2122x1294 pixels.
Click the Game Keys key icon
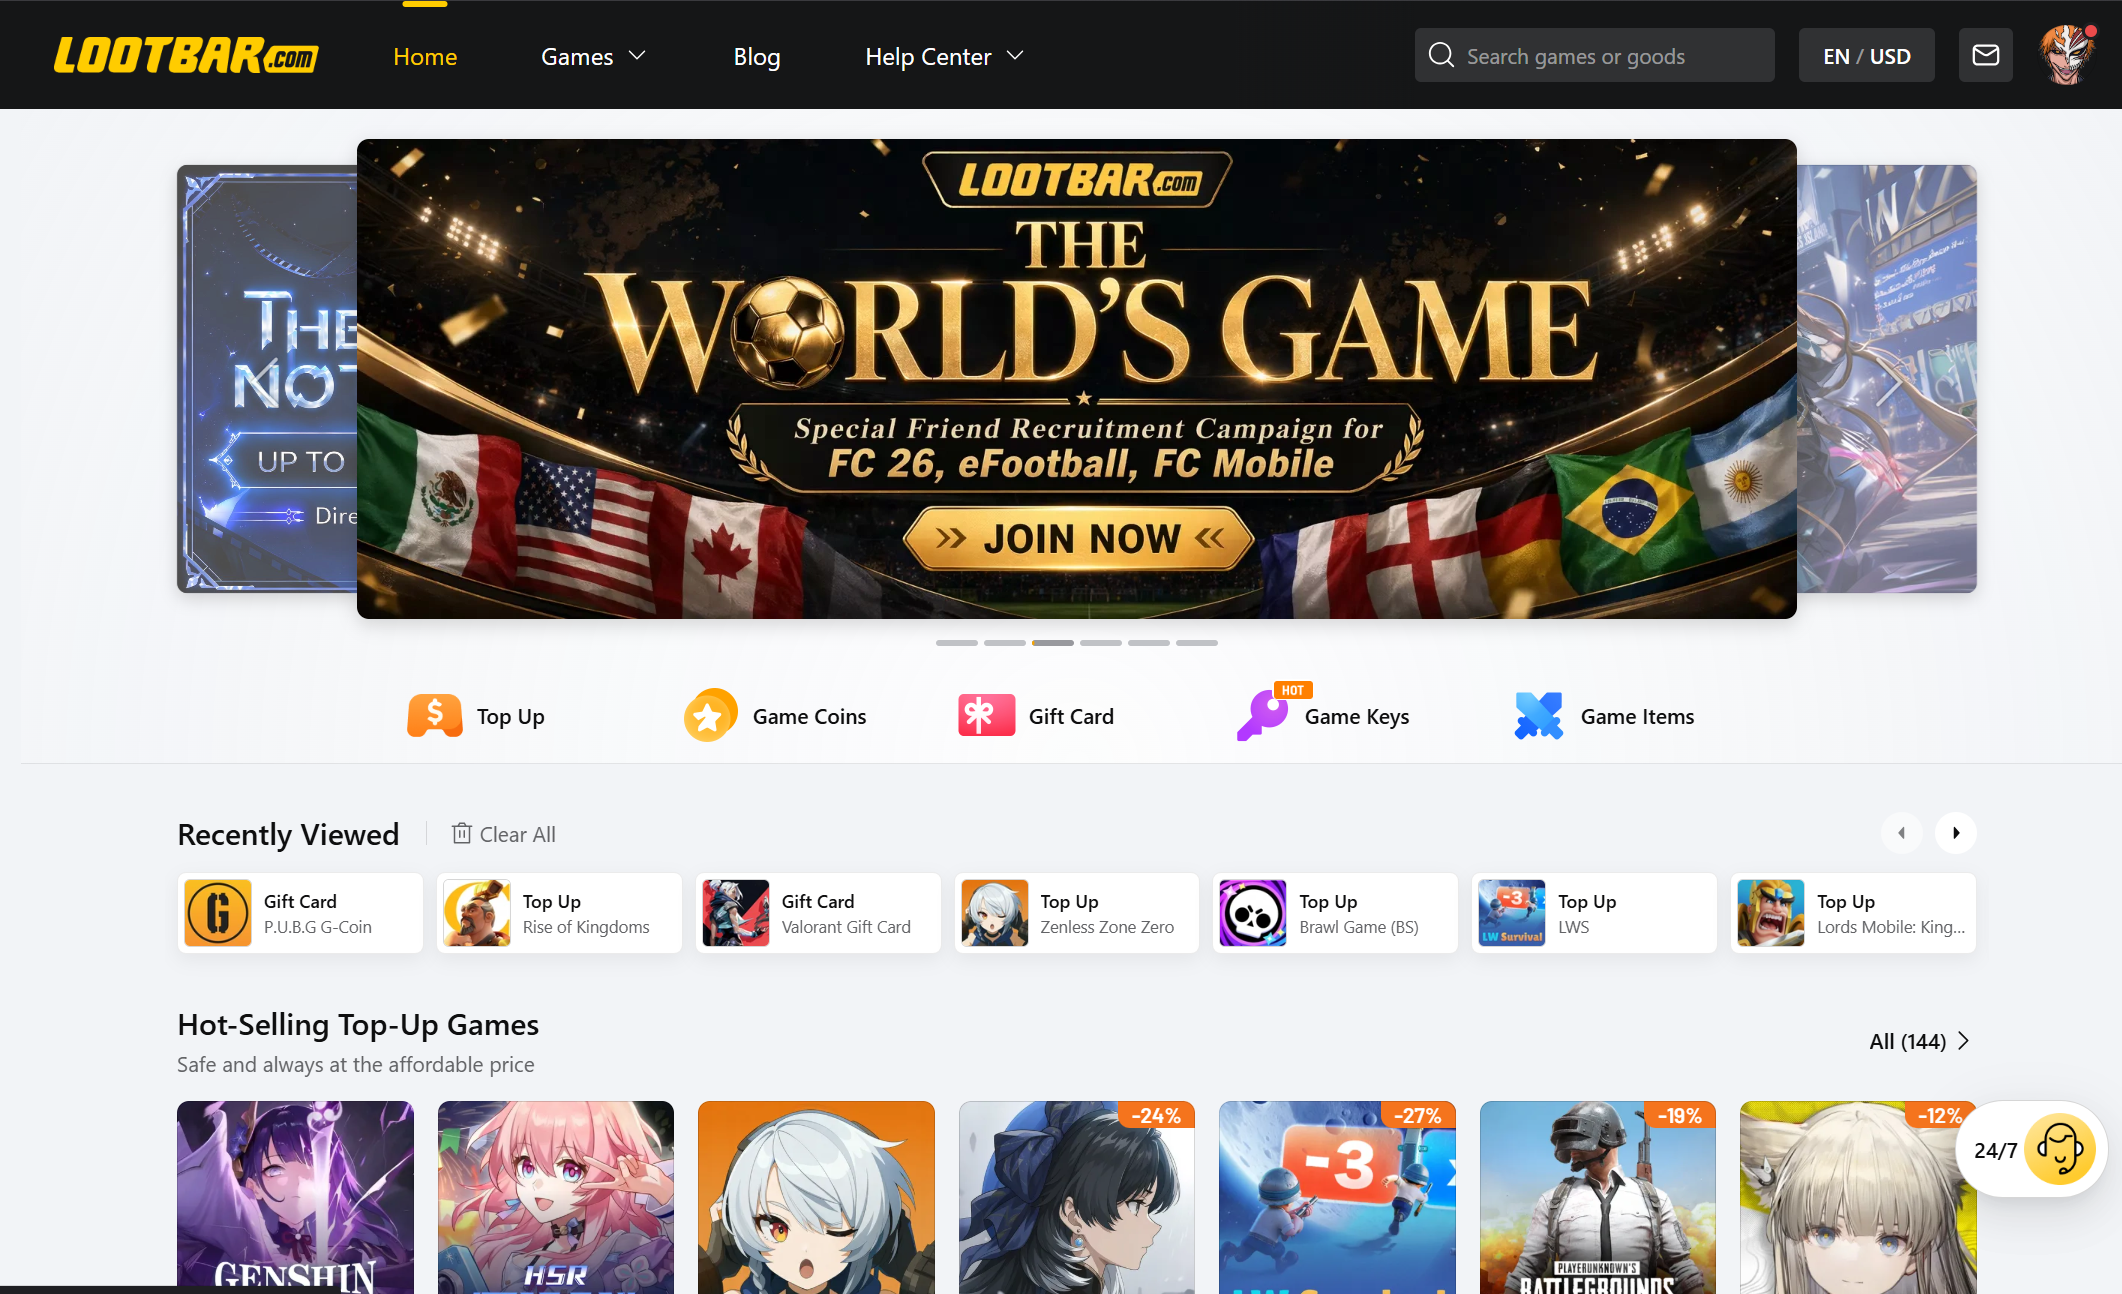pos(1262,716)
